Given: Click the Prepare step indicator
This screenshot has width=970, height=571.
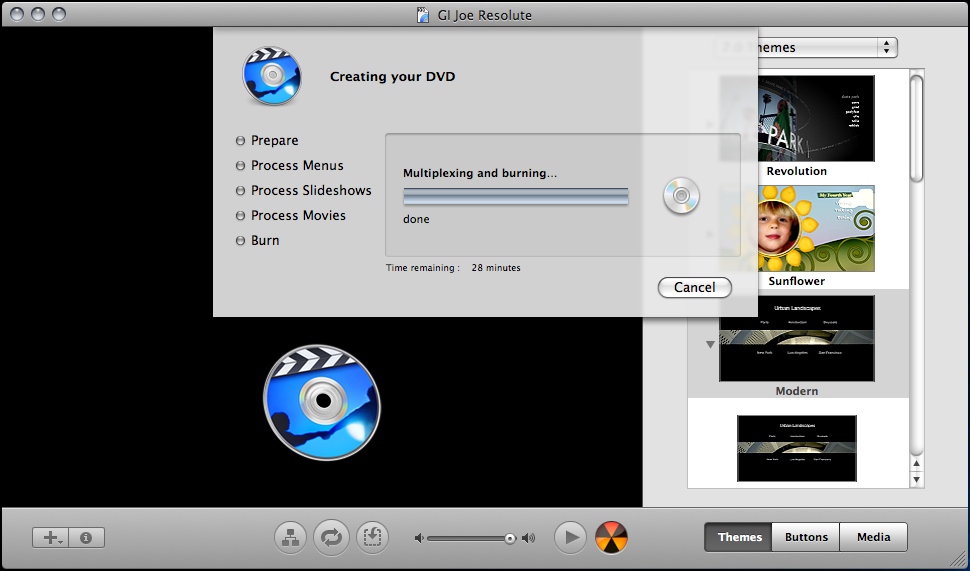Looking at the screenshot, I should point(241,141).
